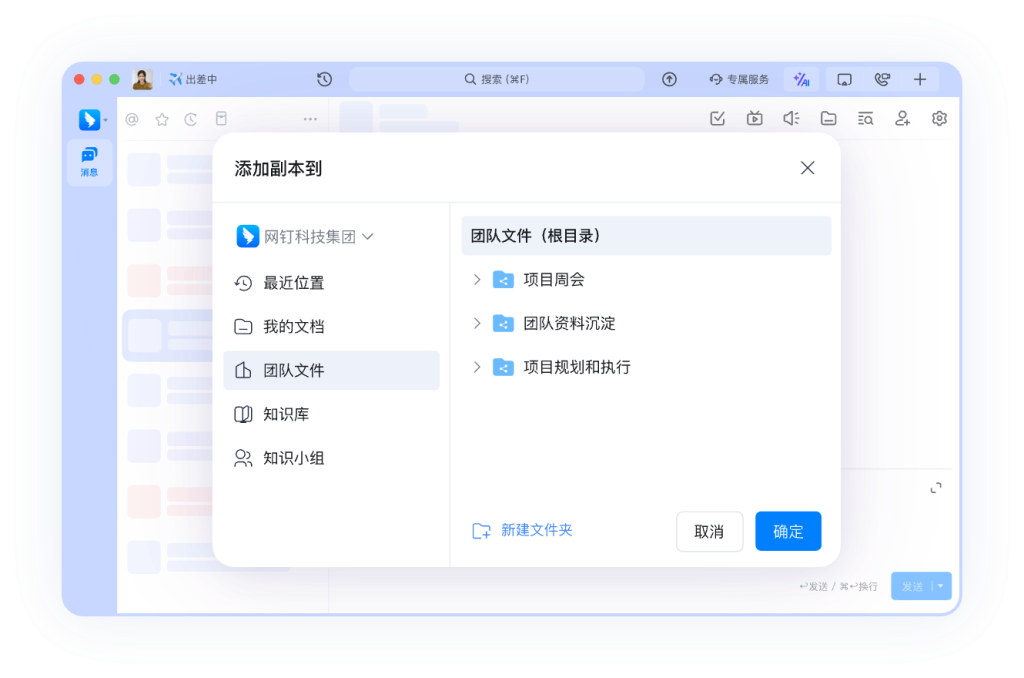The height and width of the screenshot is (678, 1024).
Task: Click the video/live streaming icon
Action: tap(754, 118)
